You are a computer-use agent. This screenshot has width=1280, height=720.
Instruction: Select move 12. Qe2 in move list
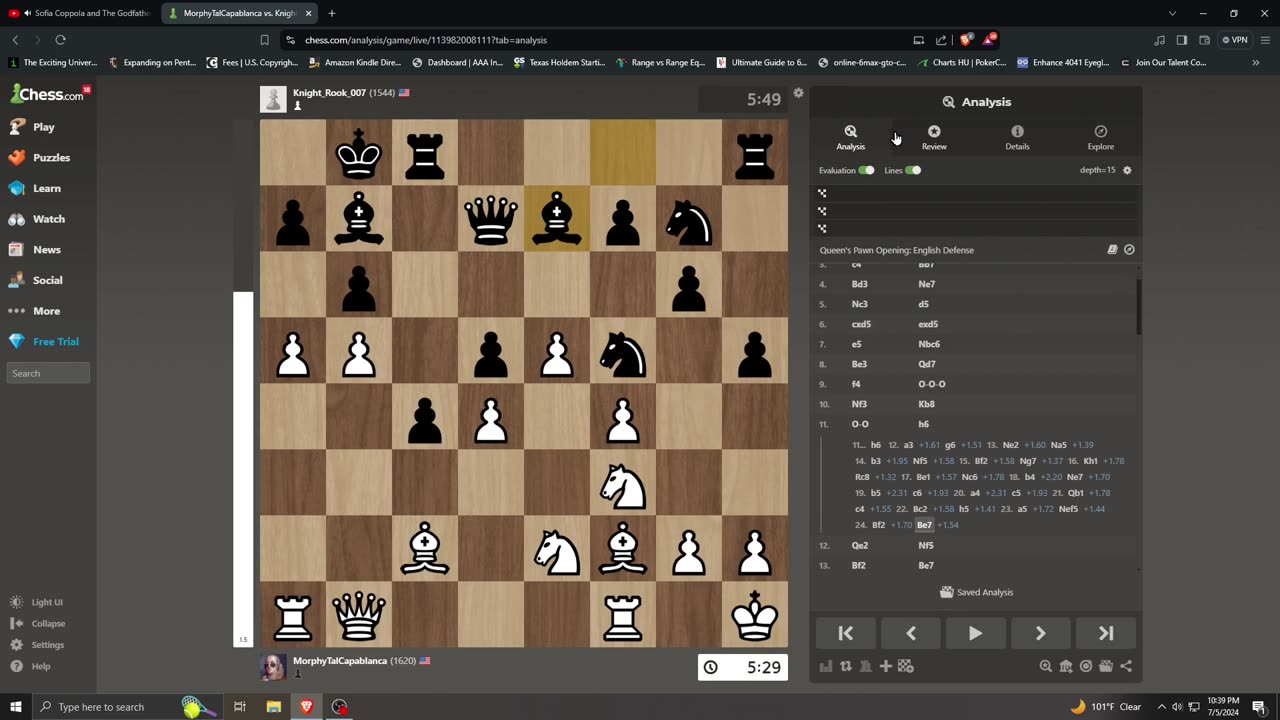860,545
